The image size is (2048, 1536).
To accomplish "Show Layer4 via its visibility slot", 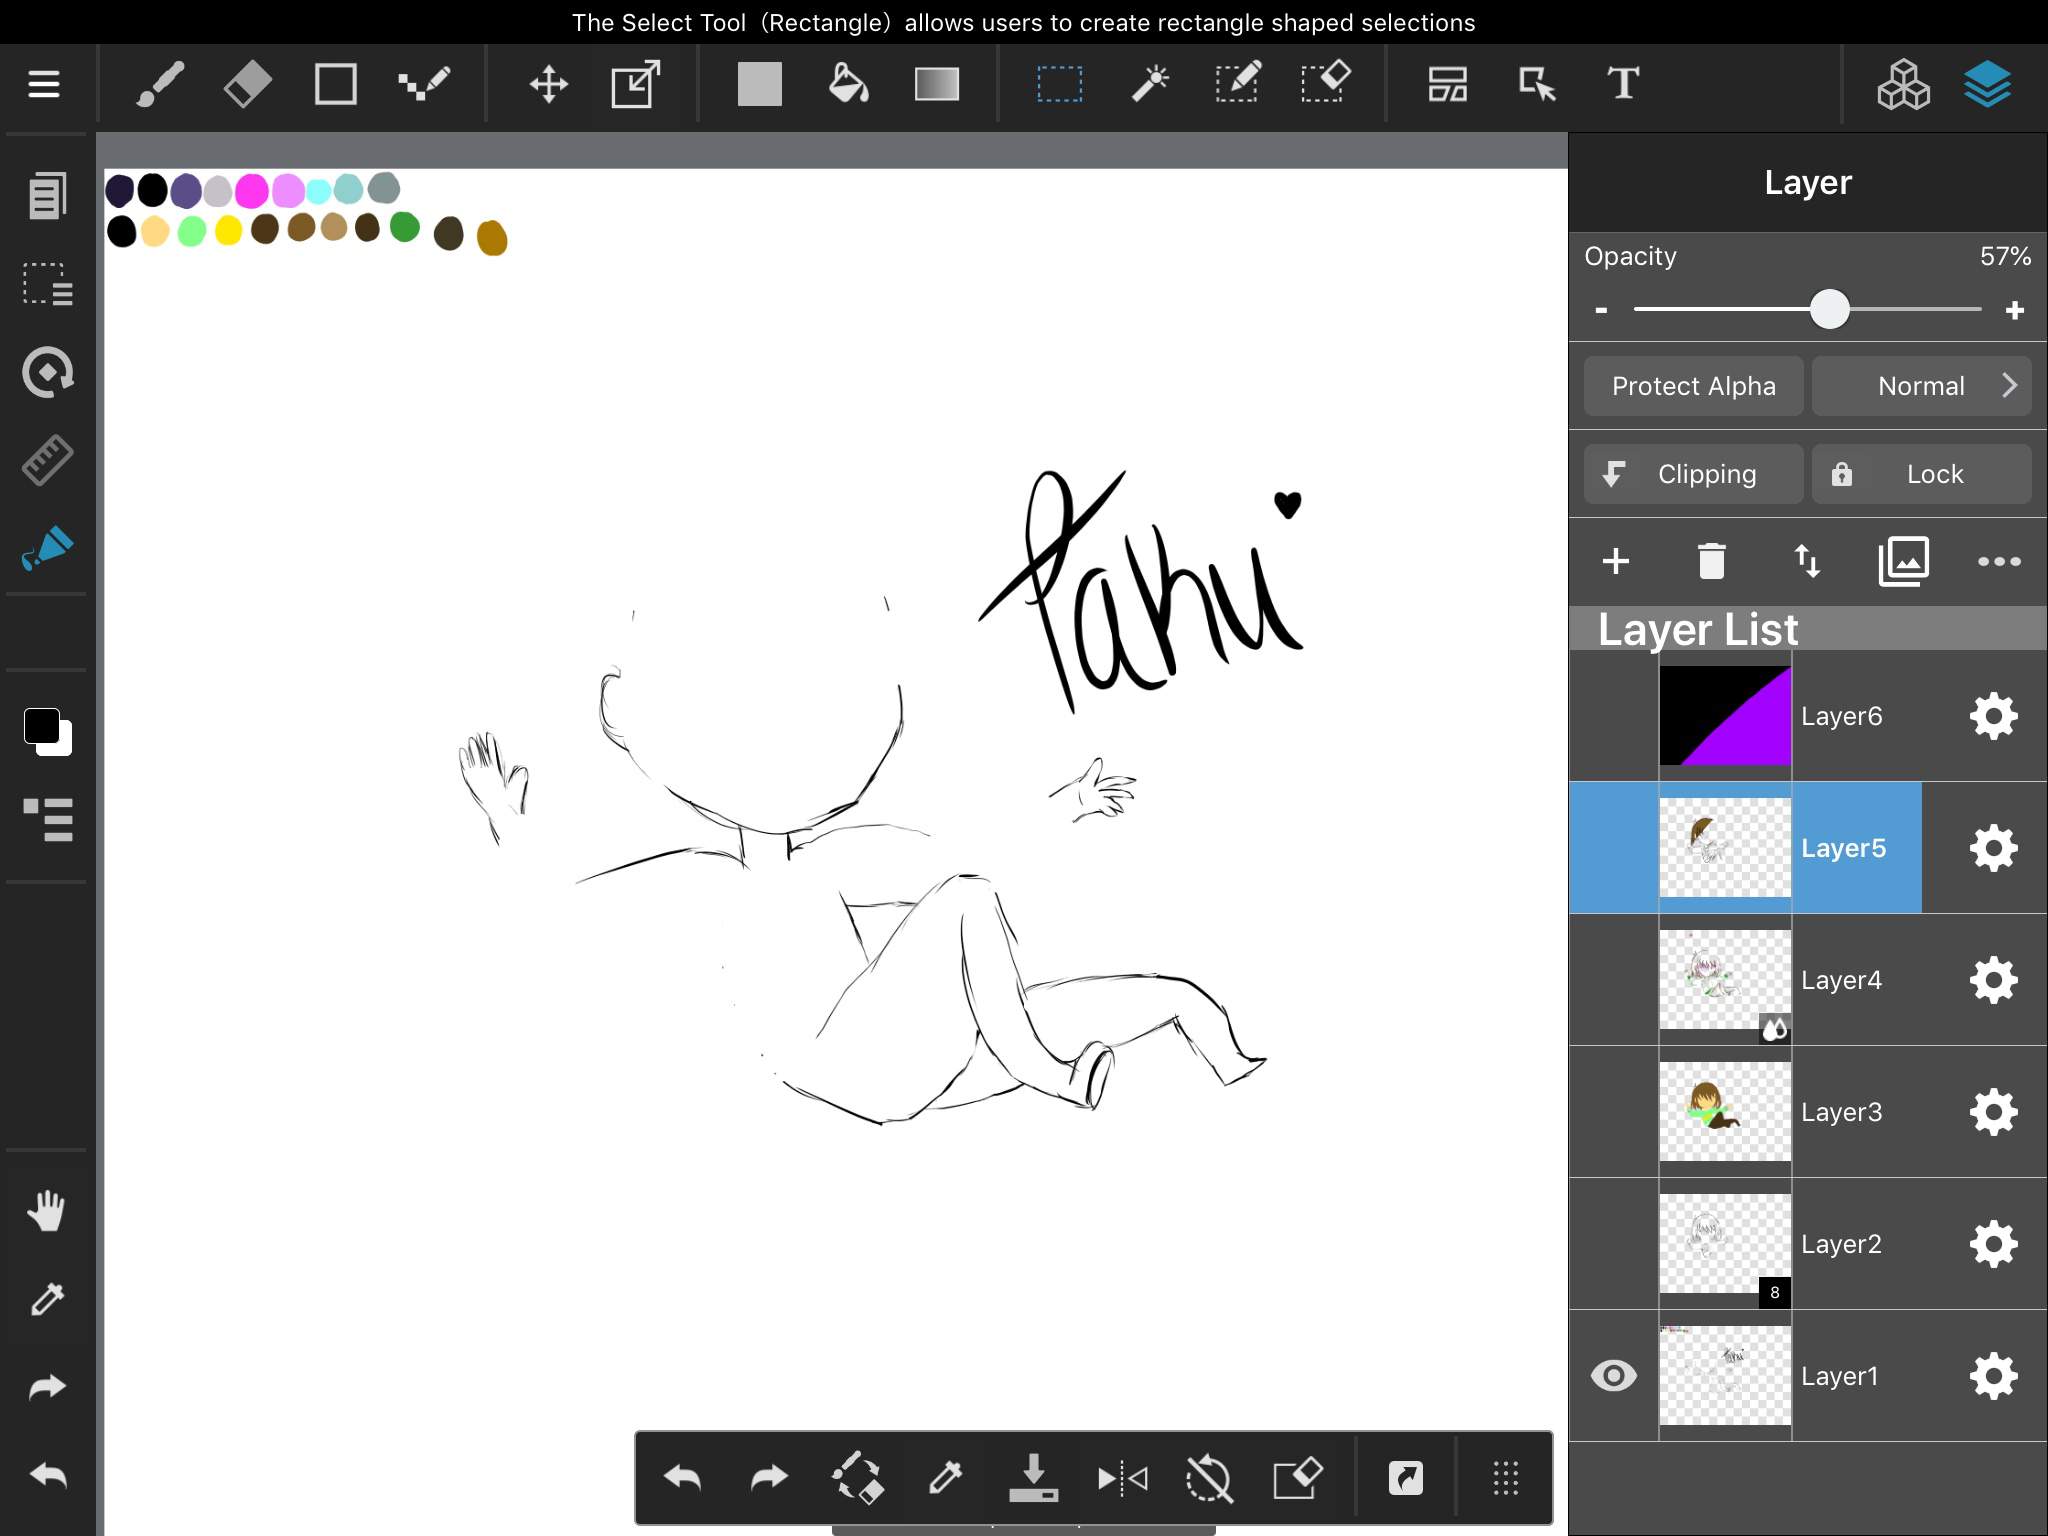I will click(1614, 980).
